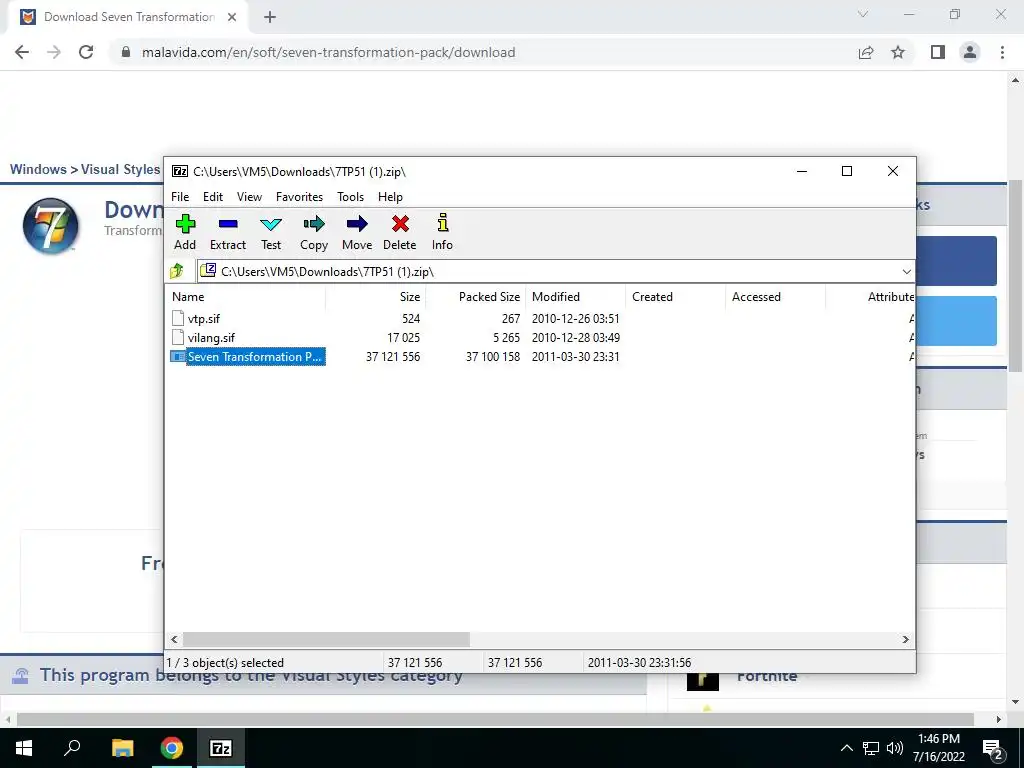This screenshot has width=1024, height=768.
Task: Open Chrome side panel icon
Action: [x=938, y=52]
